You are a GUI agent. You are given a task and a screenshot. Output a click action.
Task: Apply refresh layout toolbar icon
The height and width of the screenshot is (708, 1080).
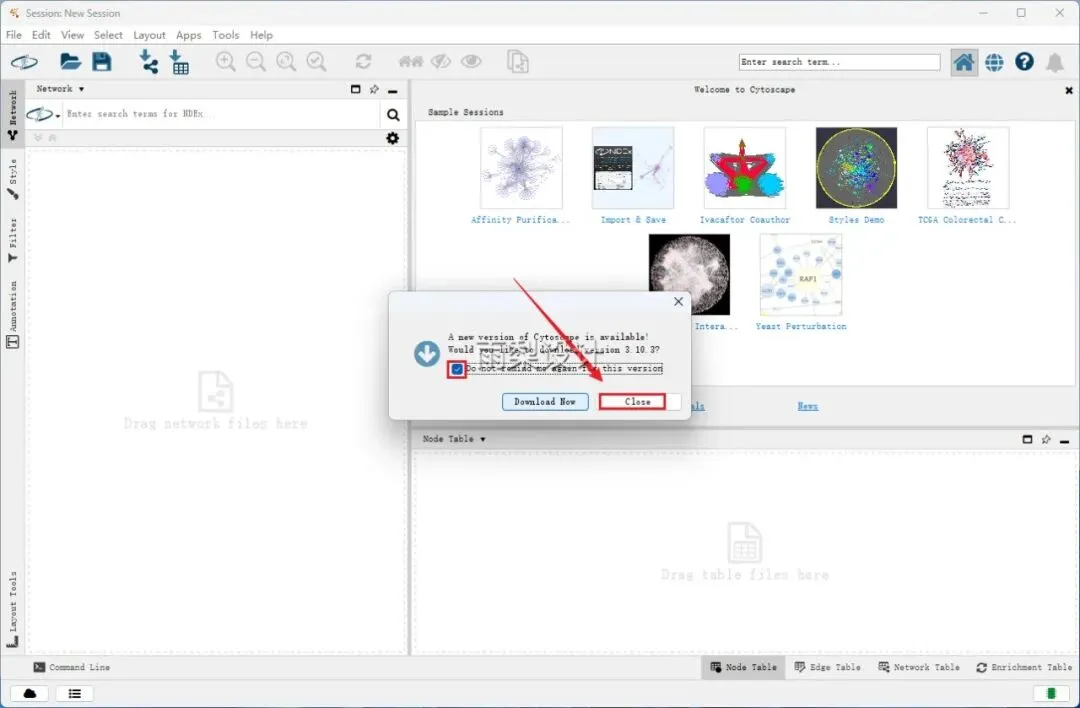pos(363,62)
